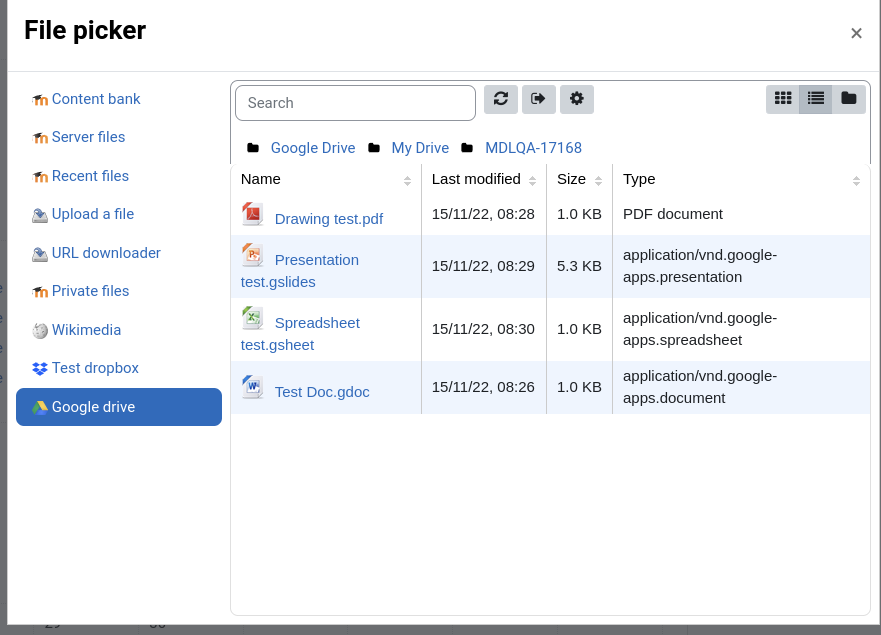Image resolution: width=881 pixels, height=635 pixels.
Task: Click the Google Drive triangle icon
Action: (x=40, y=408)
